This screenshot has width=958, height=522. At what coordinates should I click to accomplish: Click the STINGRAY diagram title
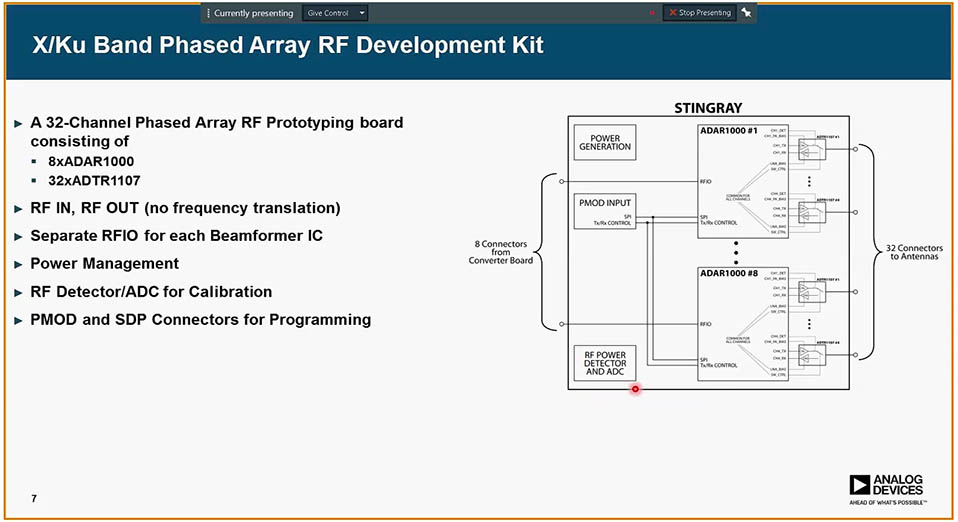coord(708,108)
